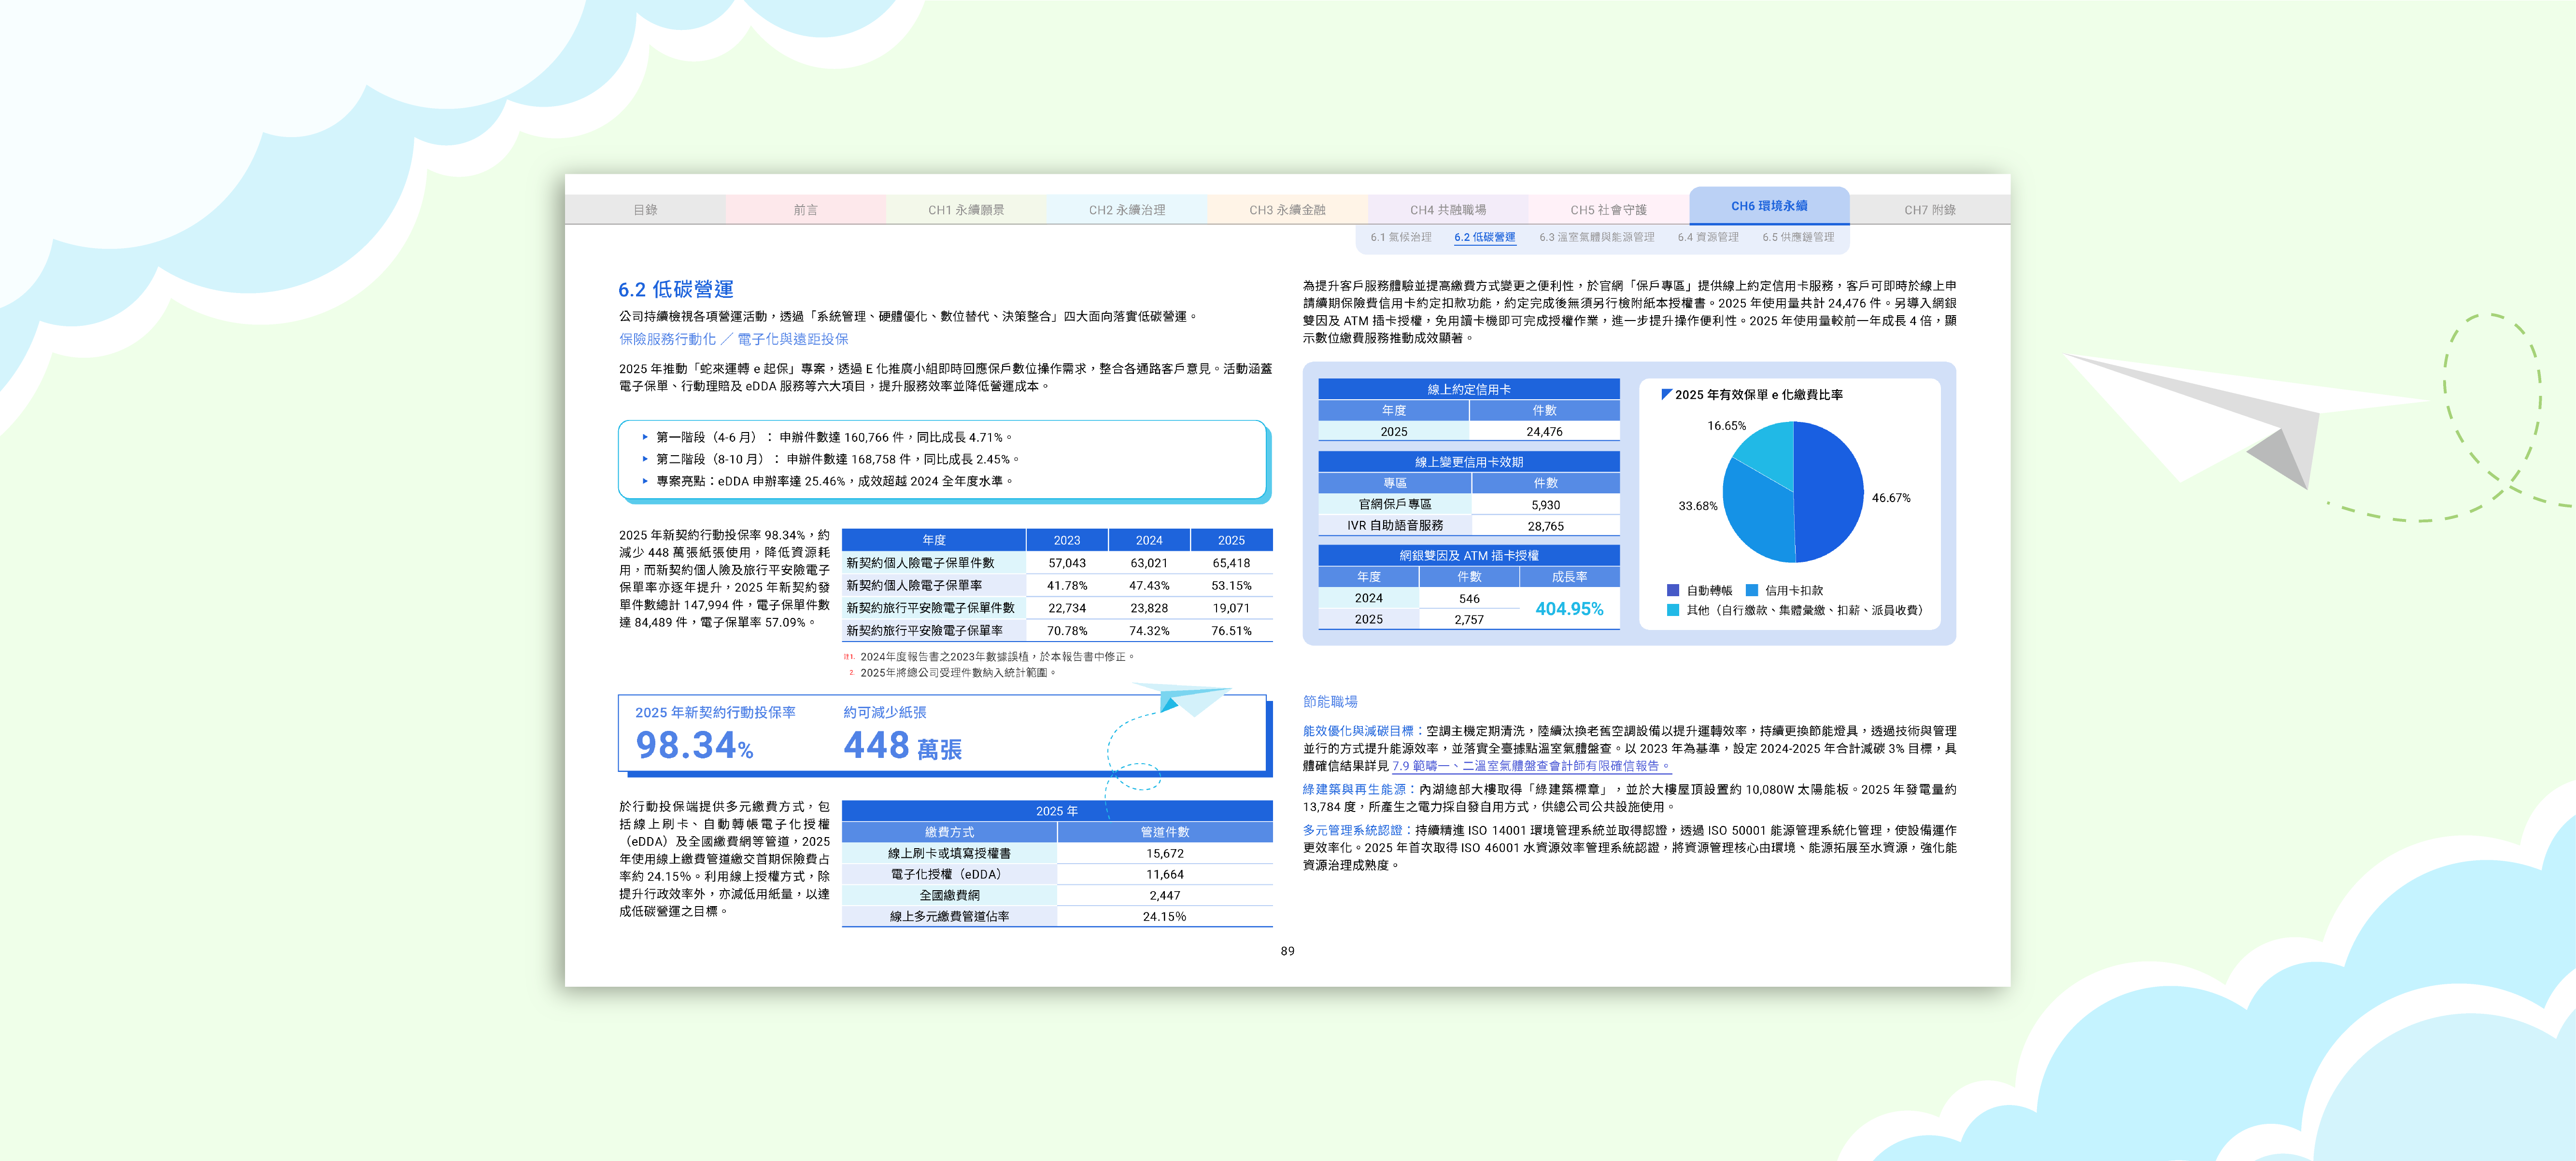This screenshot has height=1161, width=2576.
Task: Click the 57,043 table cell
Action: pos(1067,563)
